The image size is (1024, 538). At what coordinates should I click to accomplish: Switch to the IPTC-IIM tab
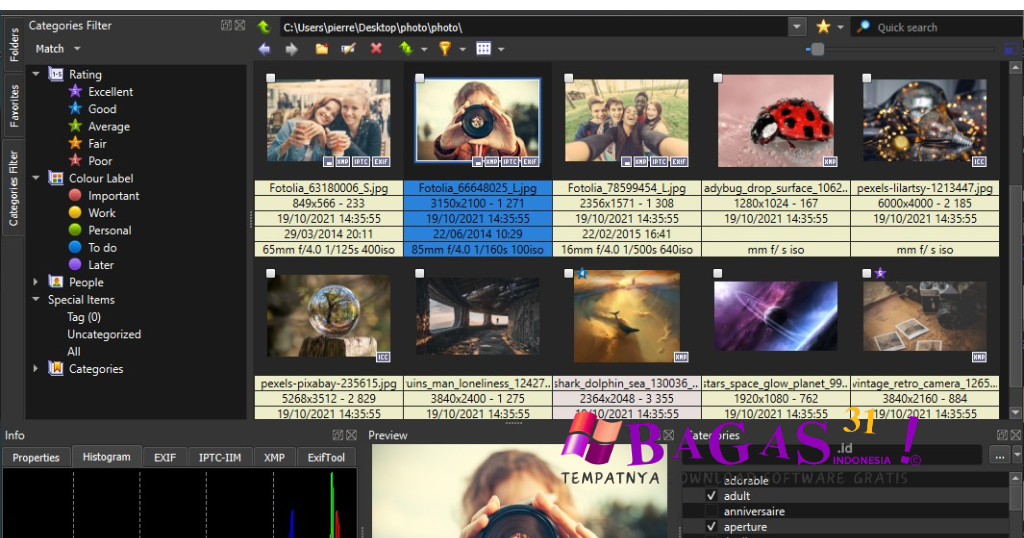219,458
